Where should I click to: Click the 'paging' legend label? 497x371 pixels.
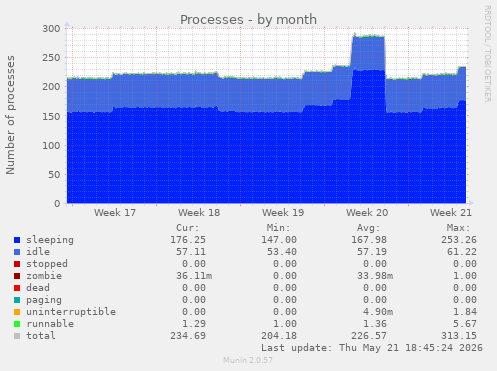tap(44, 300)
